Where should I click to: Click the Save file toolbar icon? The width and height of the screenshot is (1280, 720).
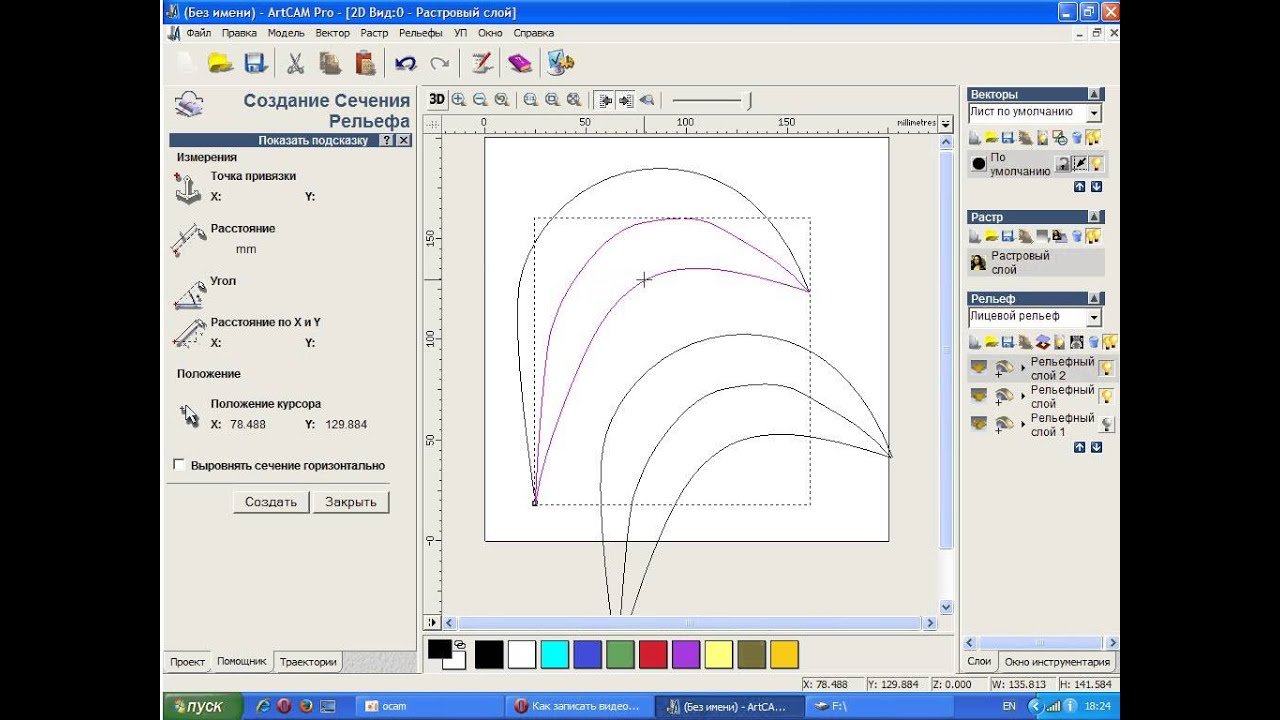point(255,64)
